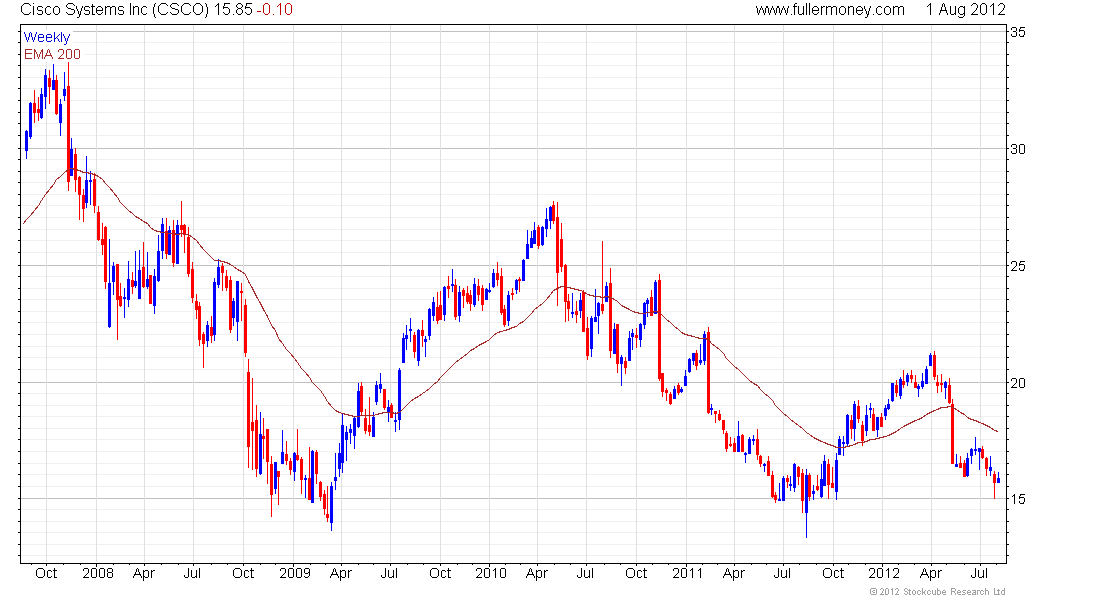Click the 25 price axis label
1100x600 pixels.
pyautogui.click(x=1018, y=266)
